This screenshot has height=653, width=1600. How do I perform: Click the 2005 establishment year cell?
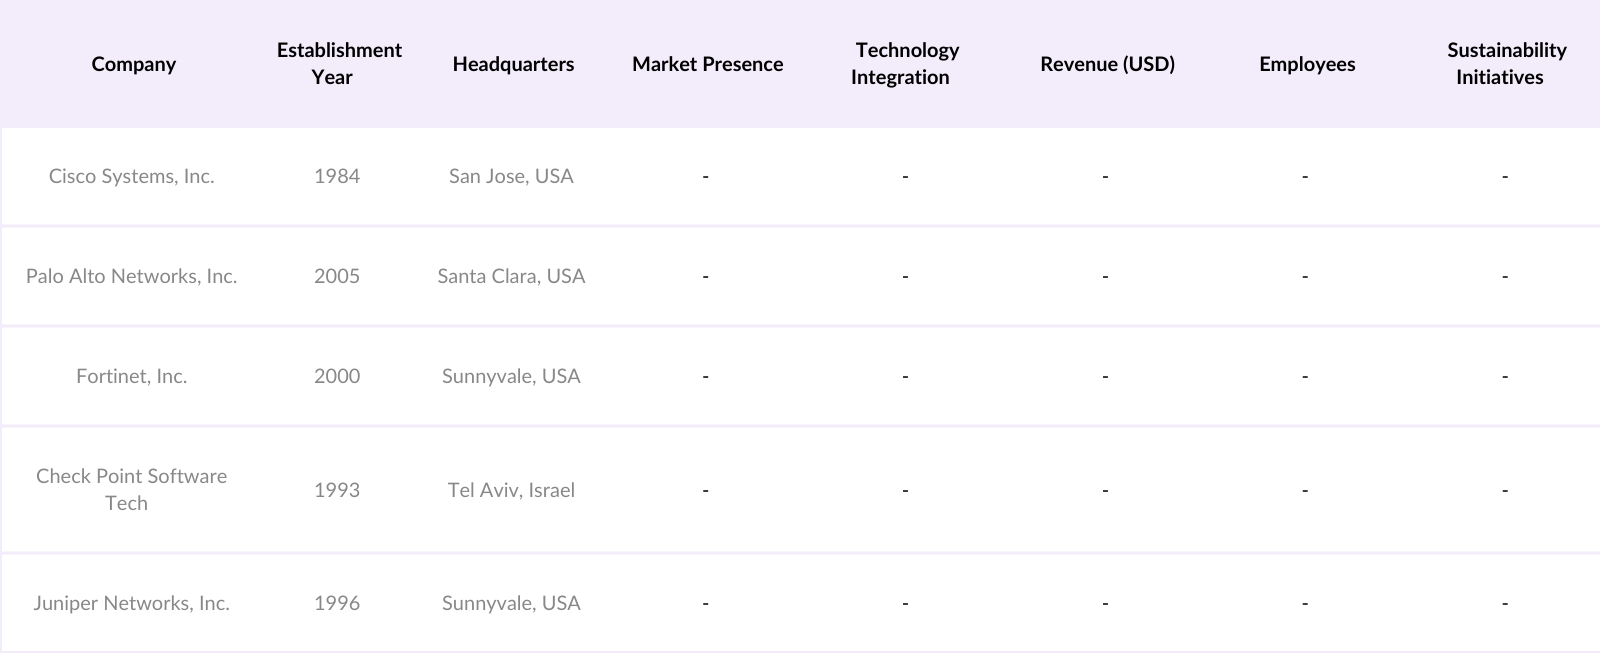click(337, 276)
